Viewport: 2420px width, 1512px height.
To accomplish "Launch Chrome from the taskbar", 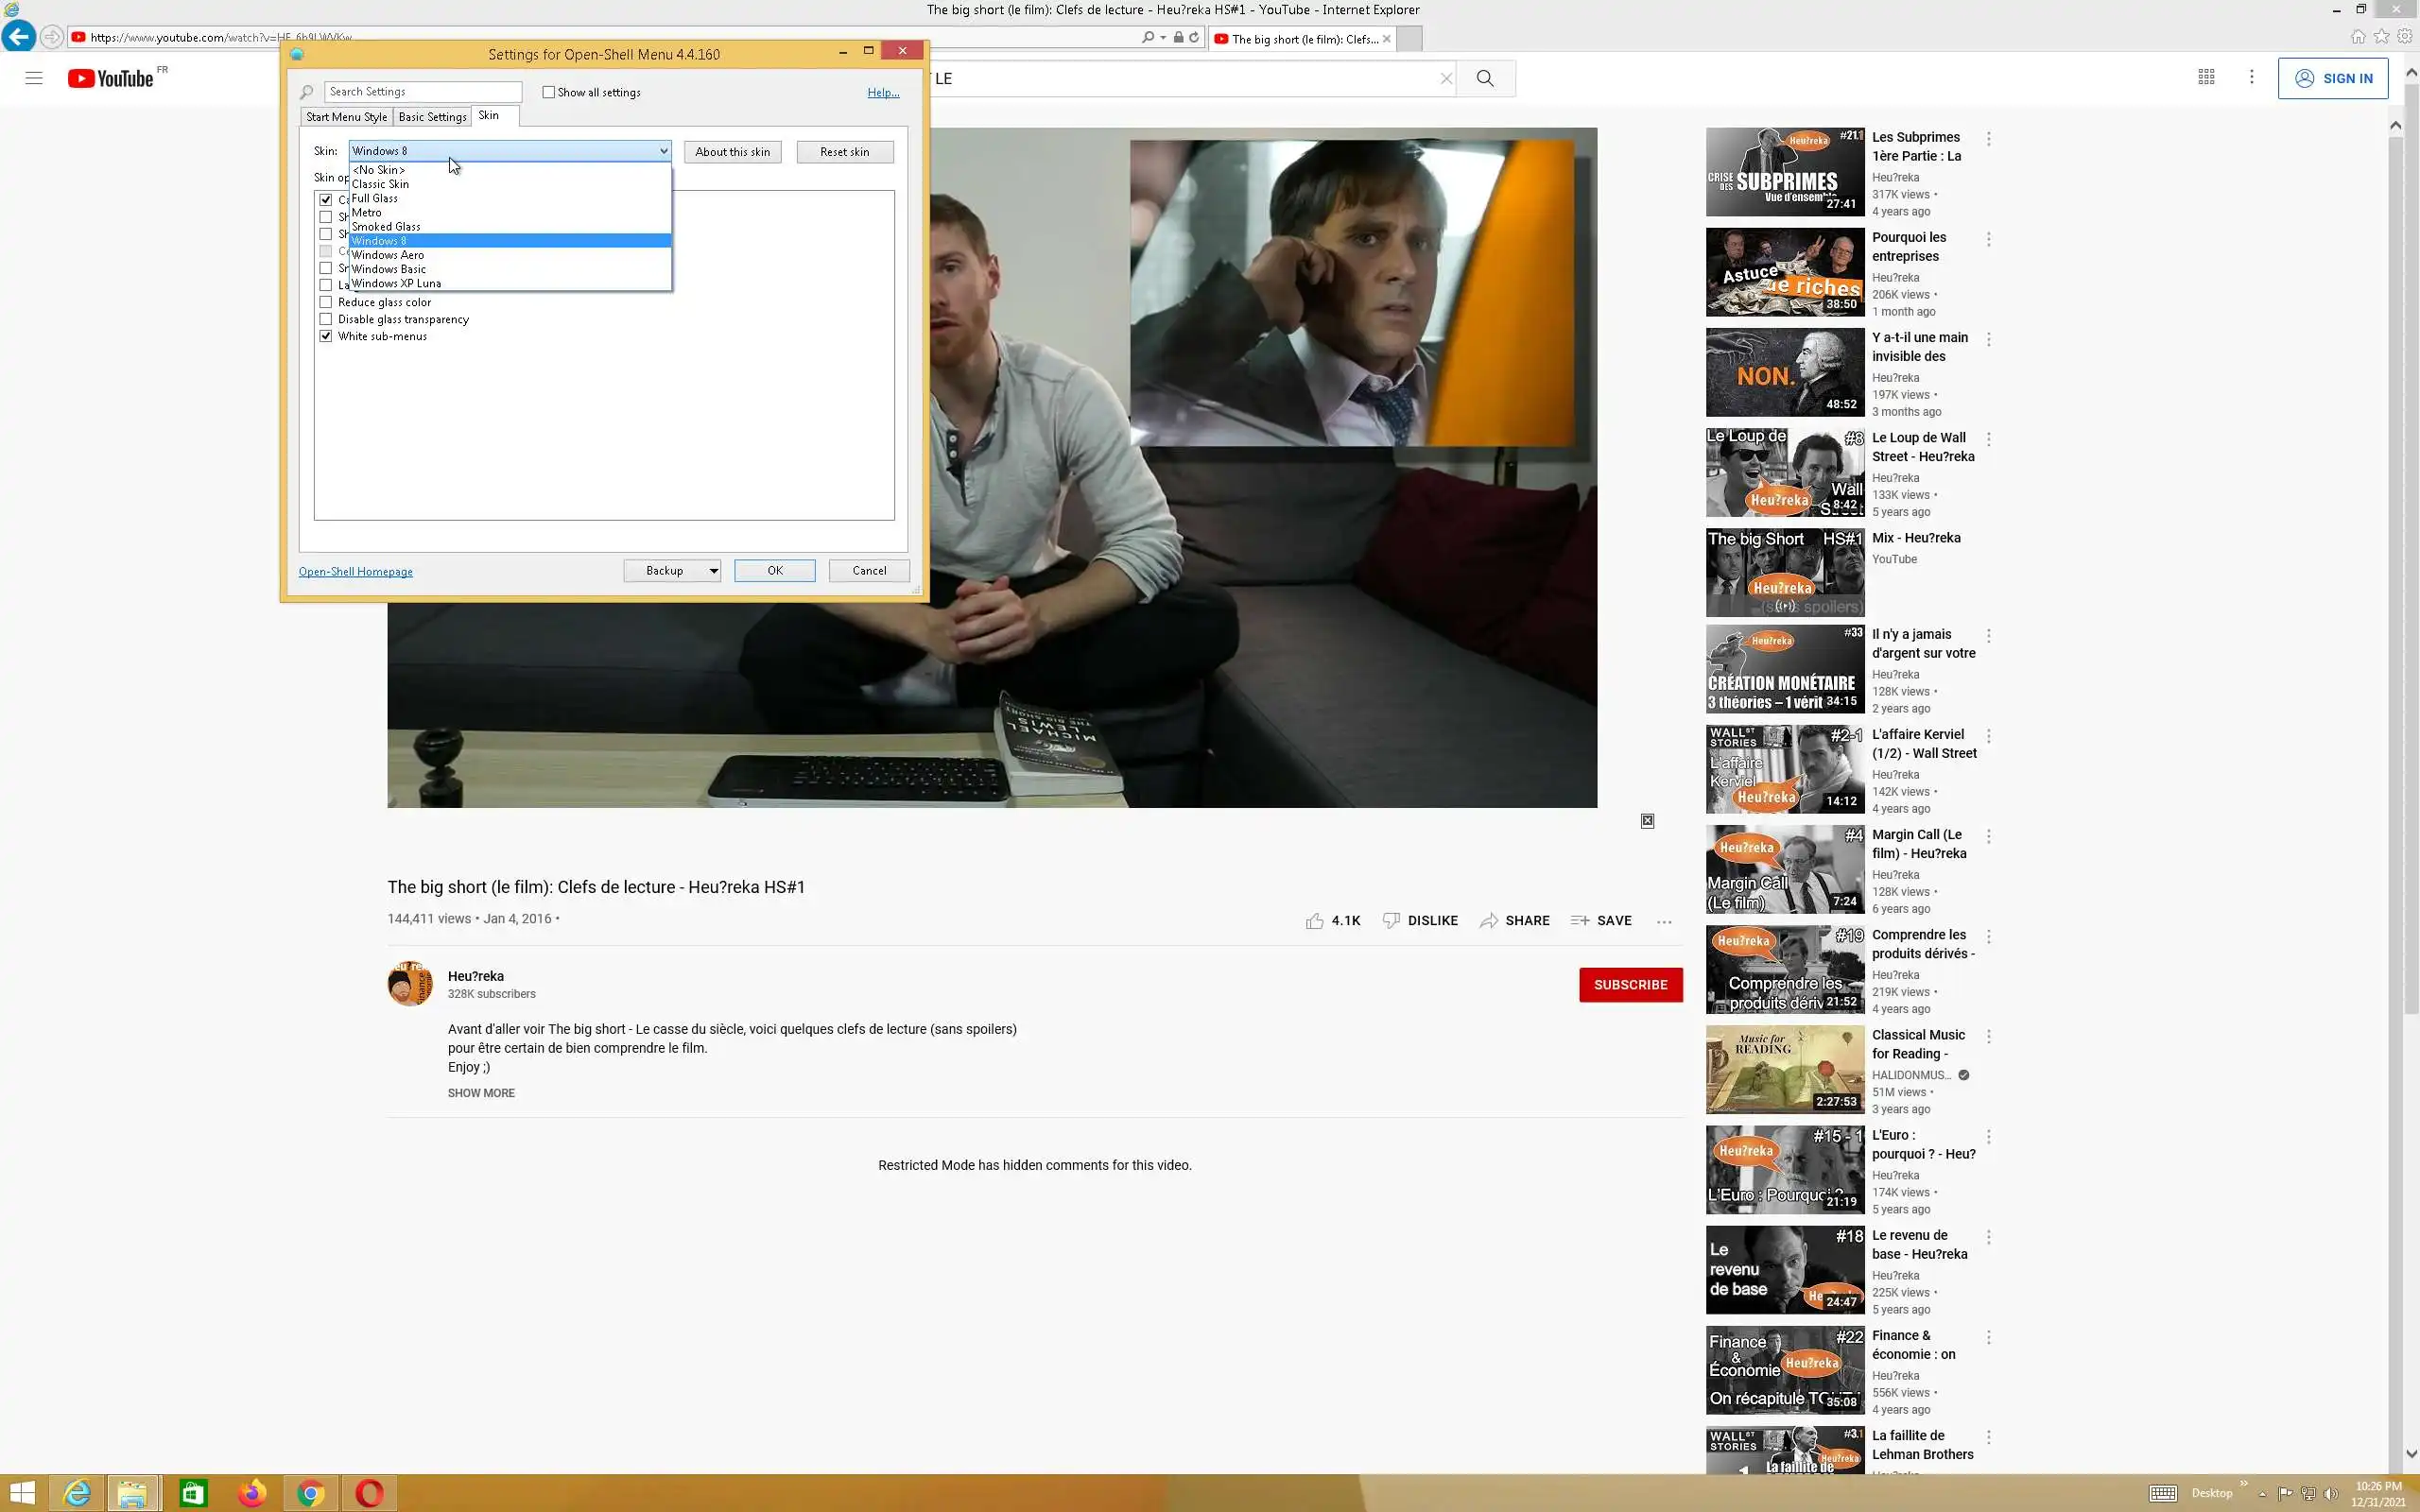I will pyautogui.click(x=311, y=1493).
